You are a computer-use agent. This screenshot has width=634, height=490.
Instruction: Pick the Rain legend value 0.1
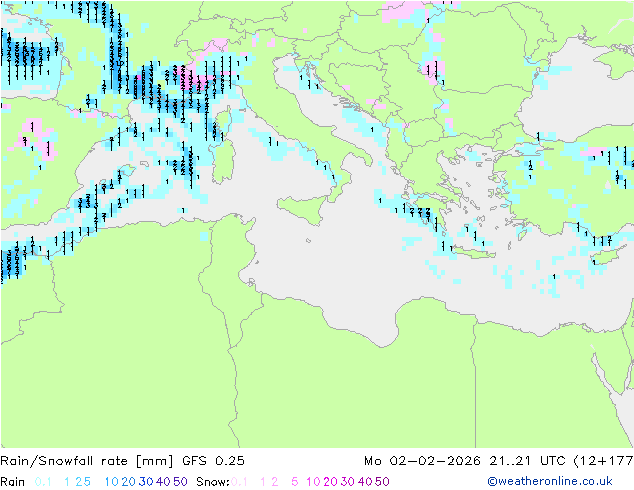click(43, 482)
